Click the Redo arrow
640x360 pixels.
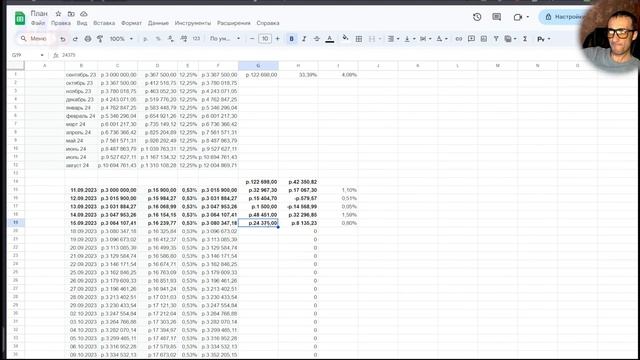click(75, 39)
